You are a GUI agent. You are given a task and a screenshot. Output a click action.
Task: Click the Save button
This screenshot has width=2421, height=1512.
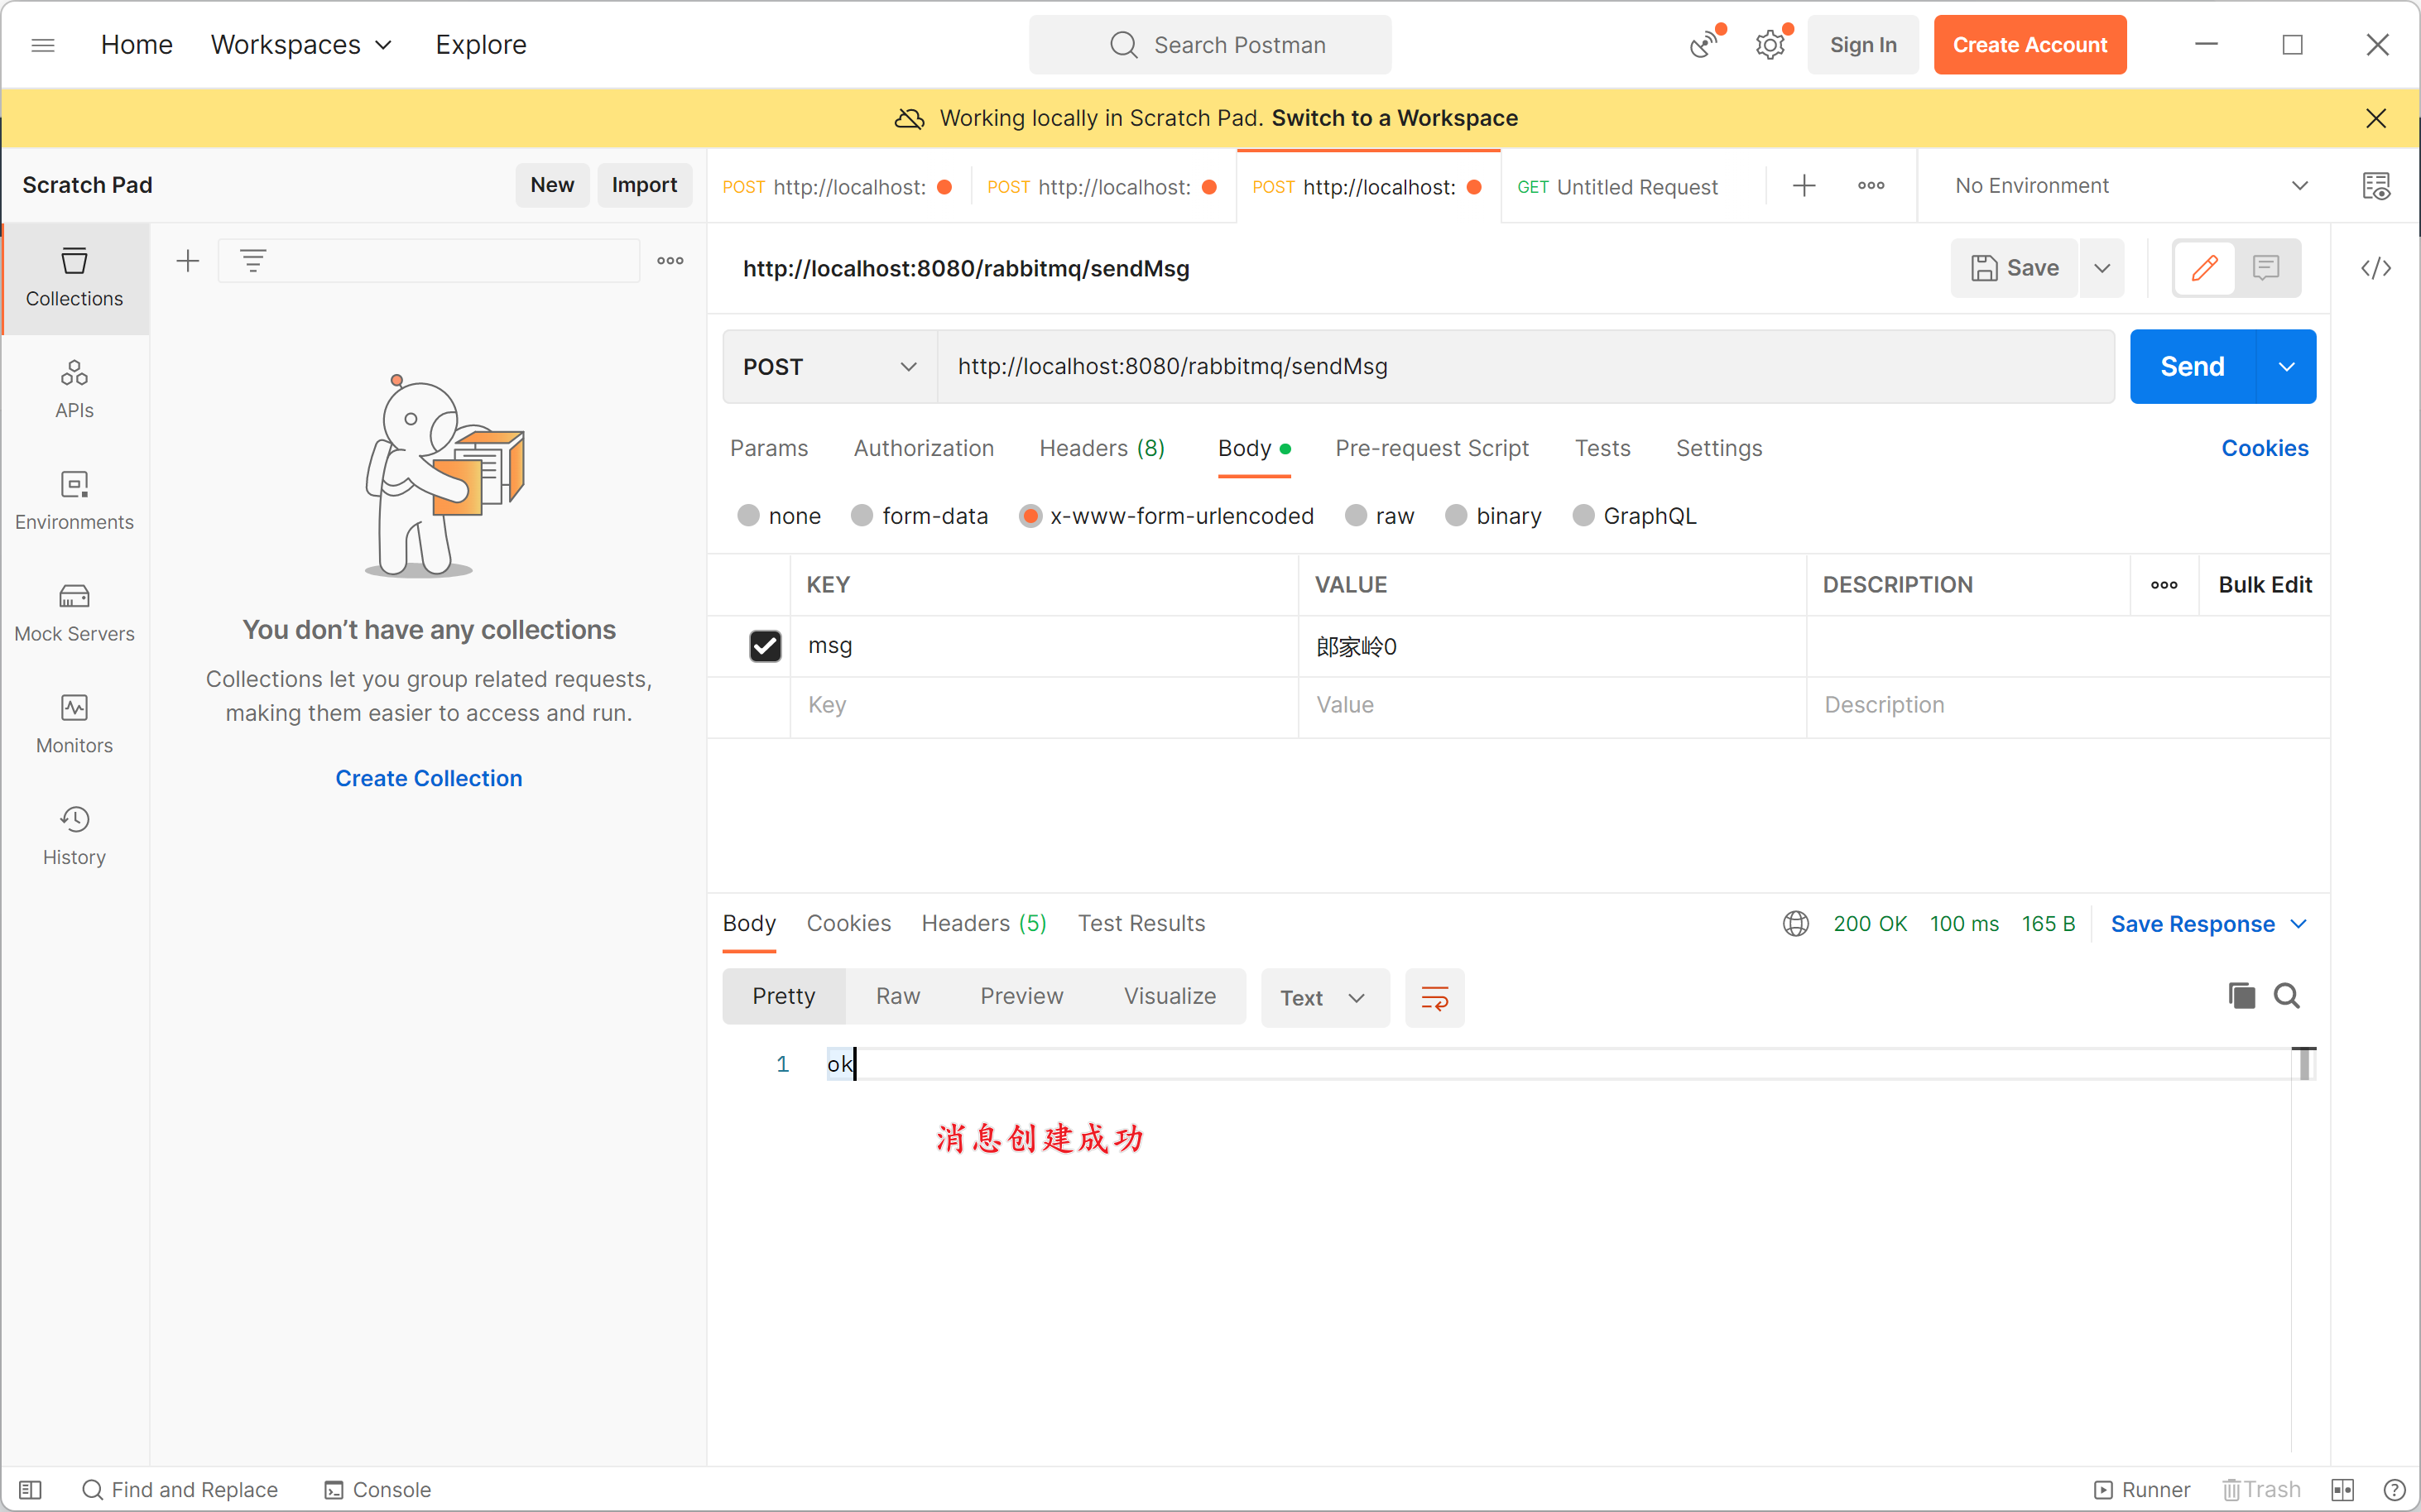[2014, 267]
